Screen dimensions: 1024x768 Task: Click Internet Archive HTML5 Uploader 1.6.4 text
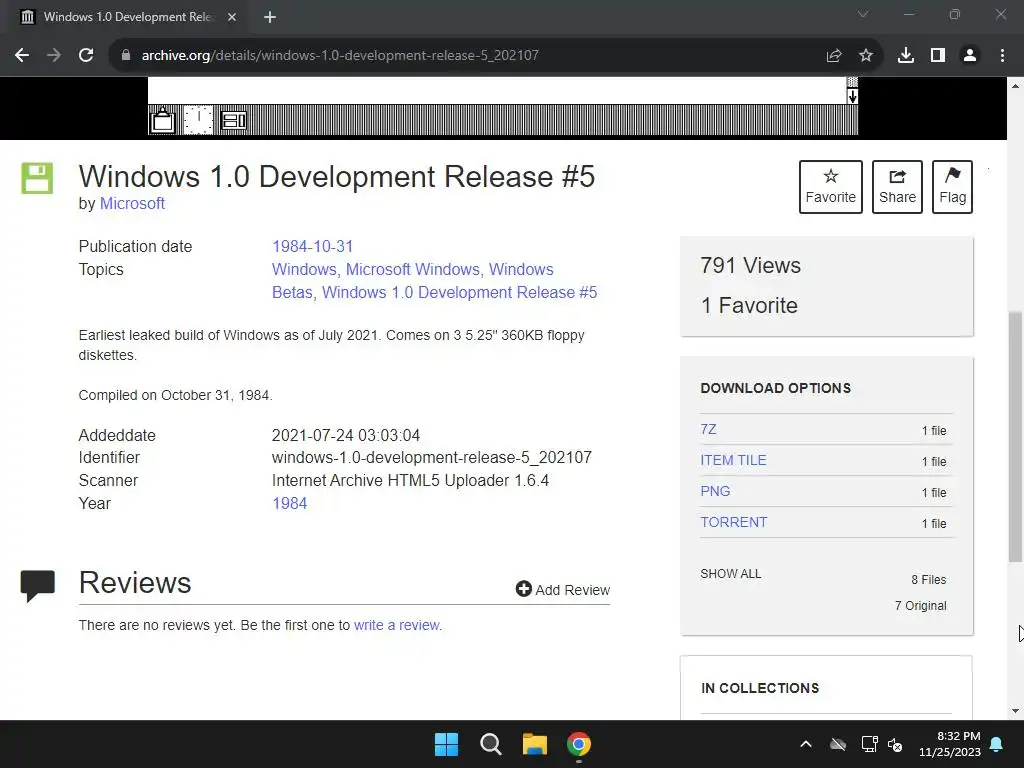pyautogui.click(x=410, y=481)
